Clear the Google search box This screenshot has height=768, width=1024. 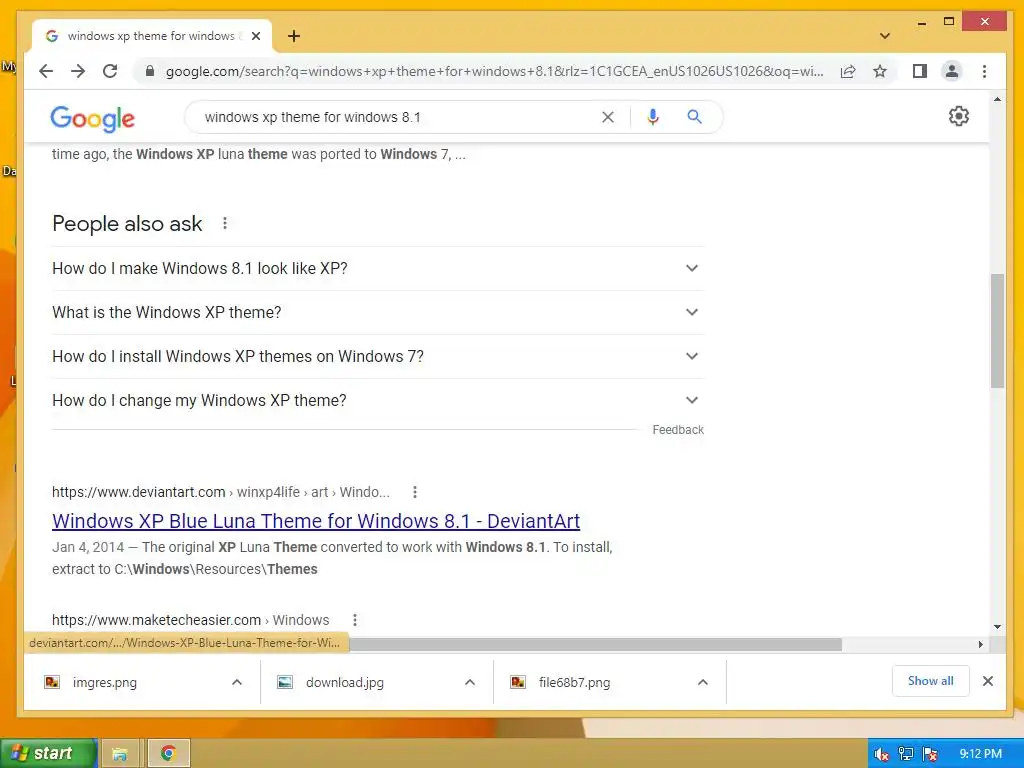[x=607, y=117]
